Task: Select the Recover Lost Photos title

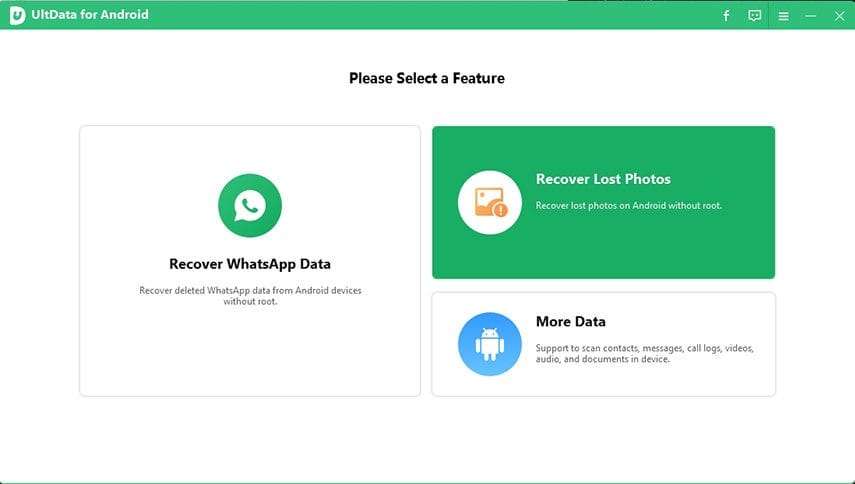Action: (603, 179)
